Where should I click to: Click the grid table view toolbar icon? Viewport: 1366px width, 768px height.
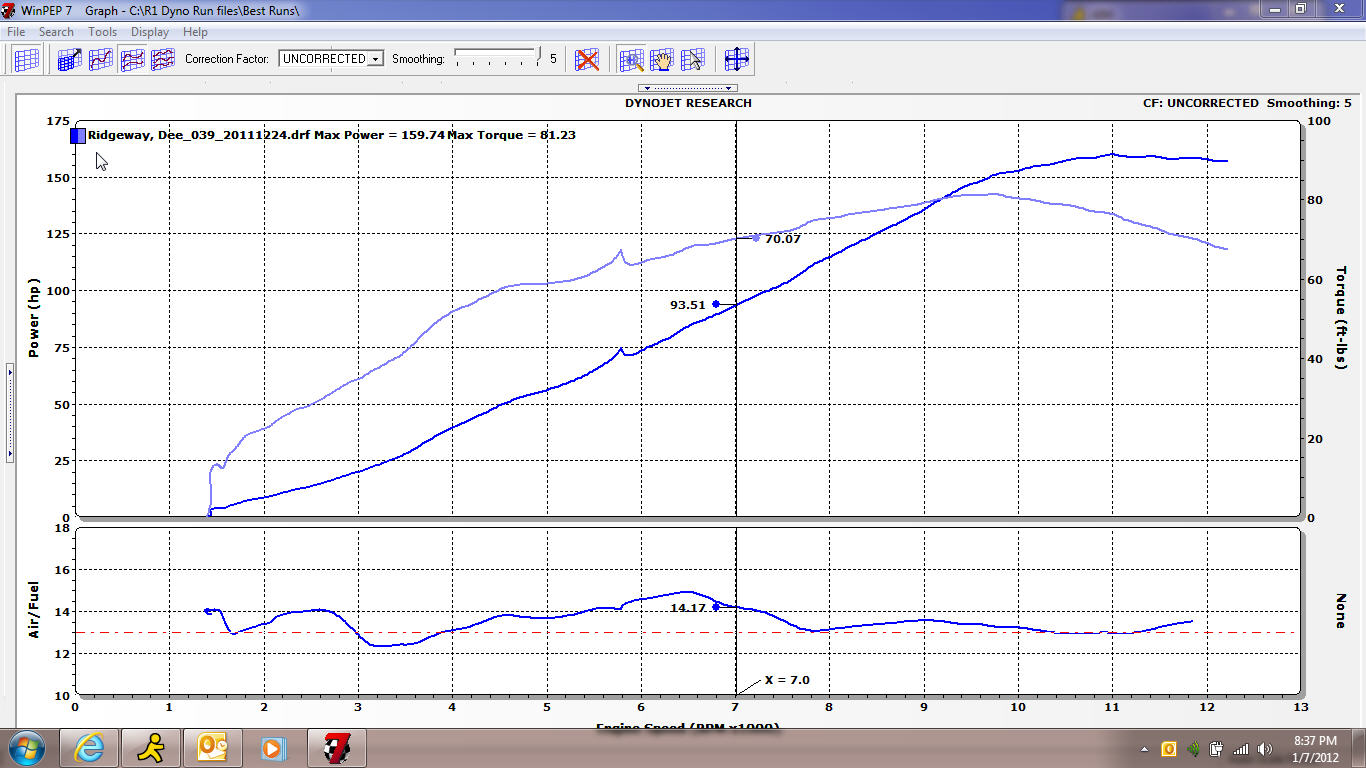26,59
